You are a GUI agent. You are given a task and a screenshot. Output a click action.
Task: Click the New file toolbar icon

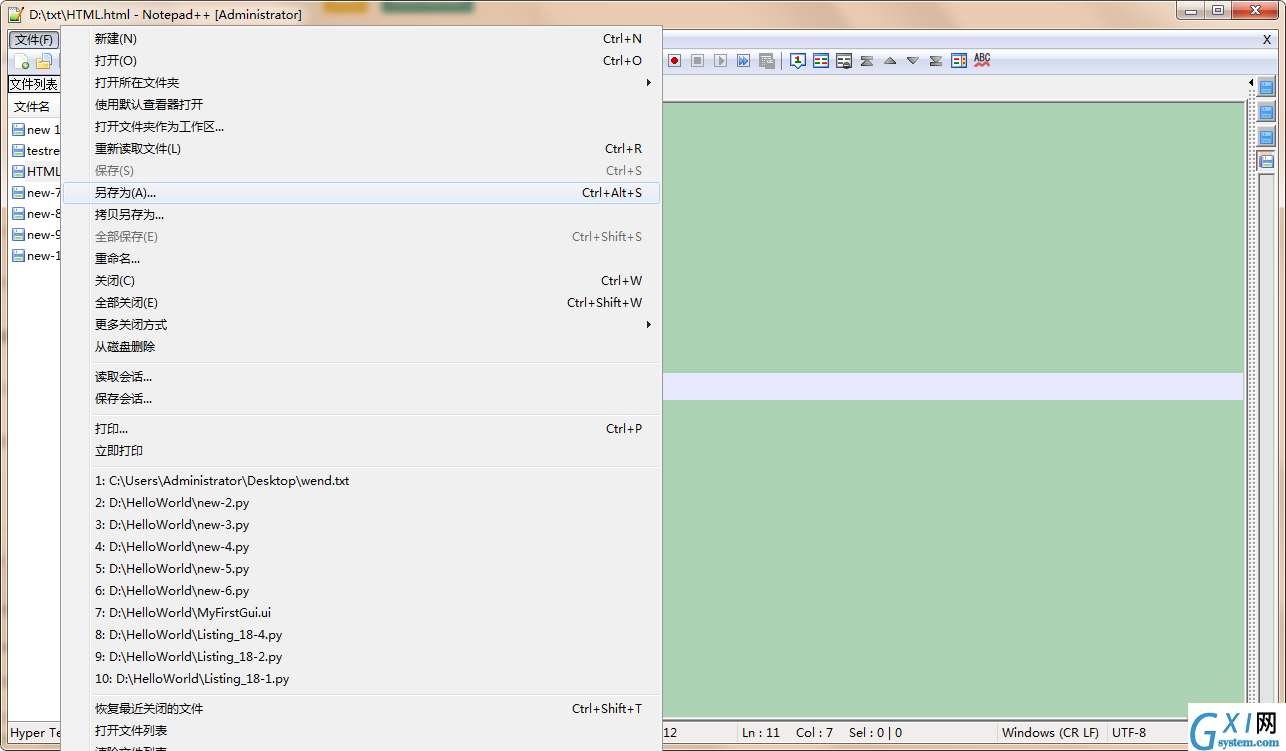21,62
